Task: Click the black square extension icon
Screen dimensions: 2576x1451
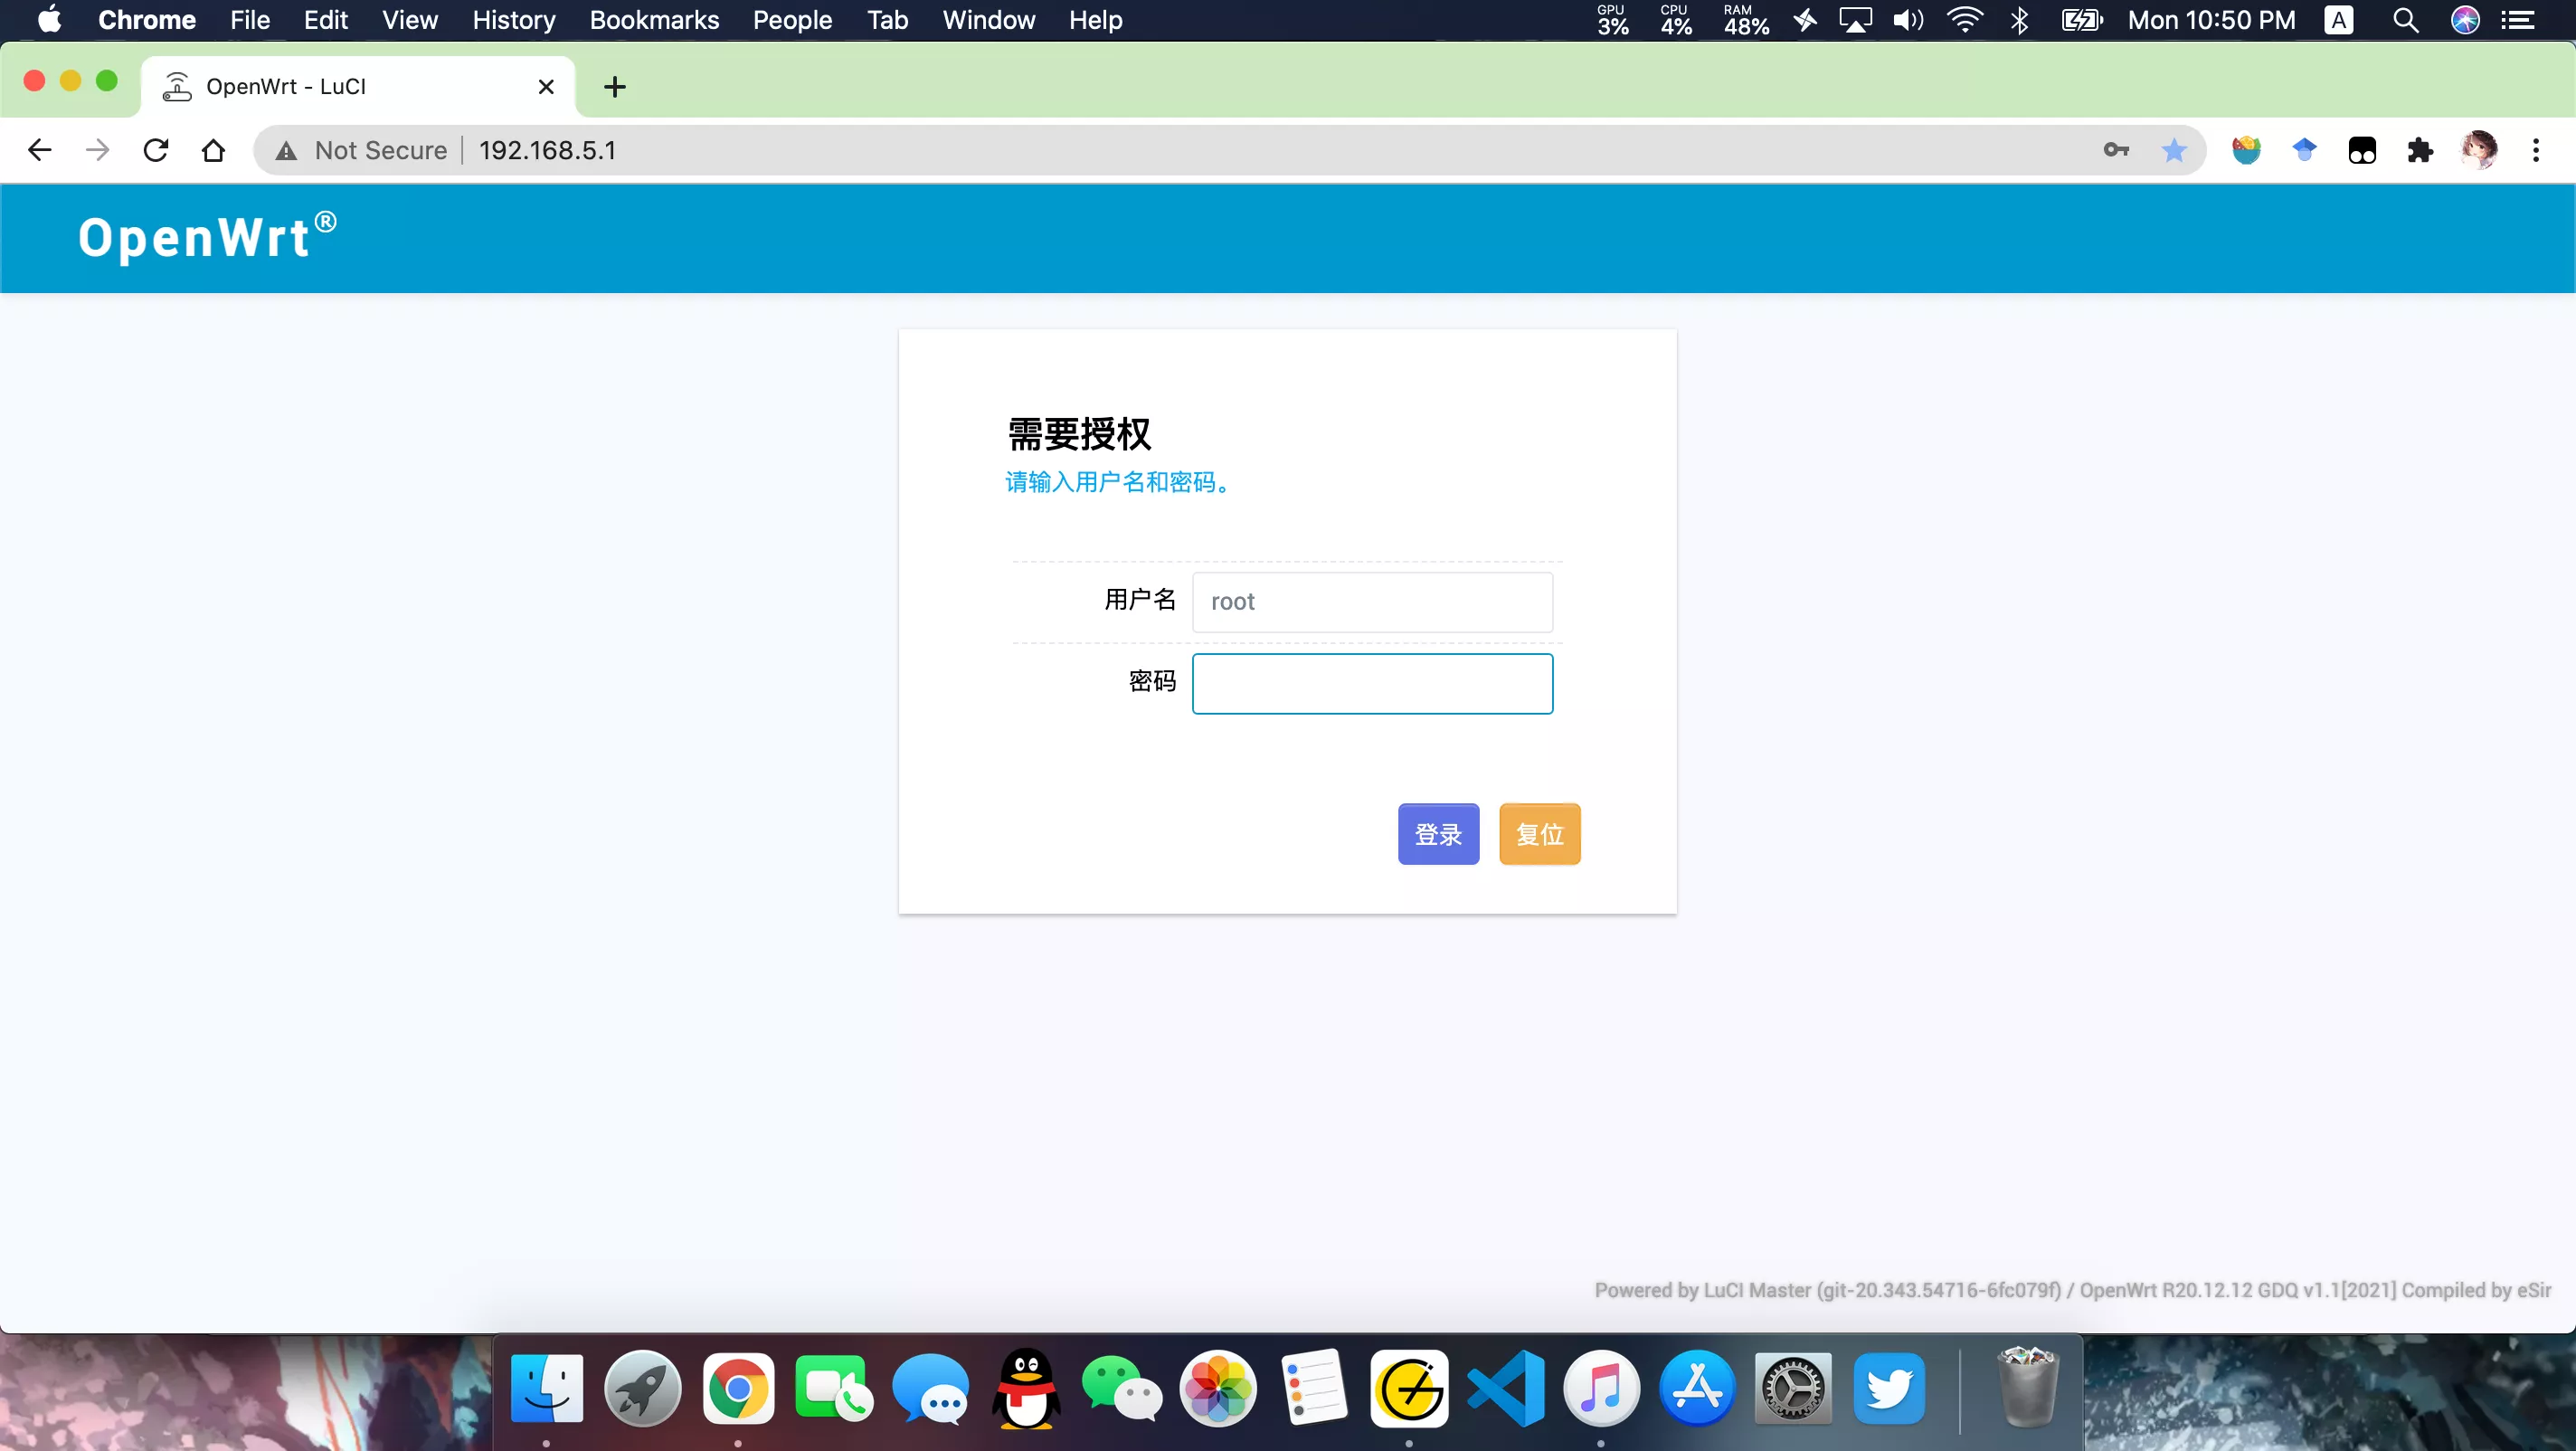Action: tap(2362, 150)
